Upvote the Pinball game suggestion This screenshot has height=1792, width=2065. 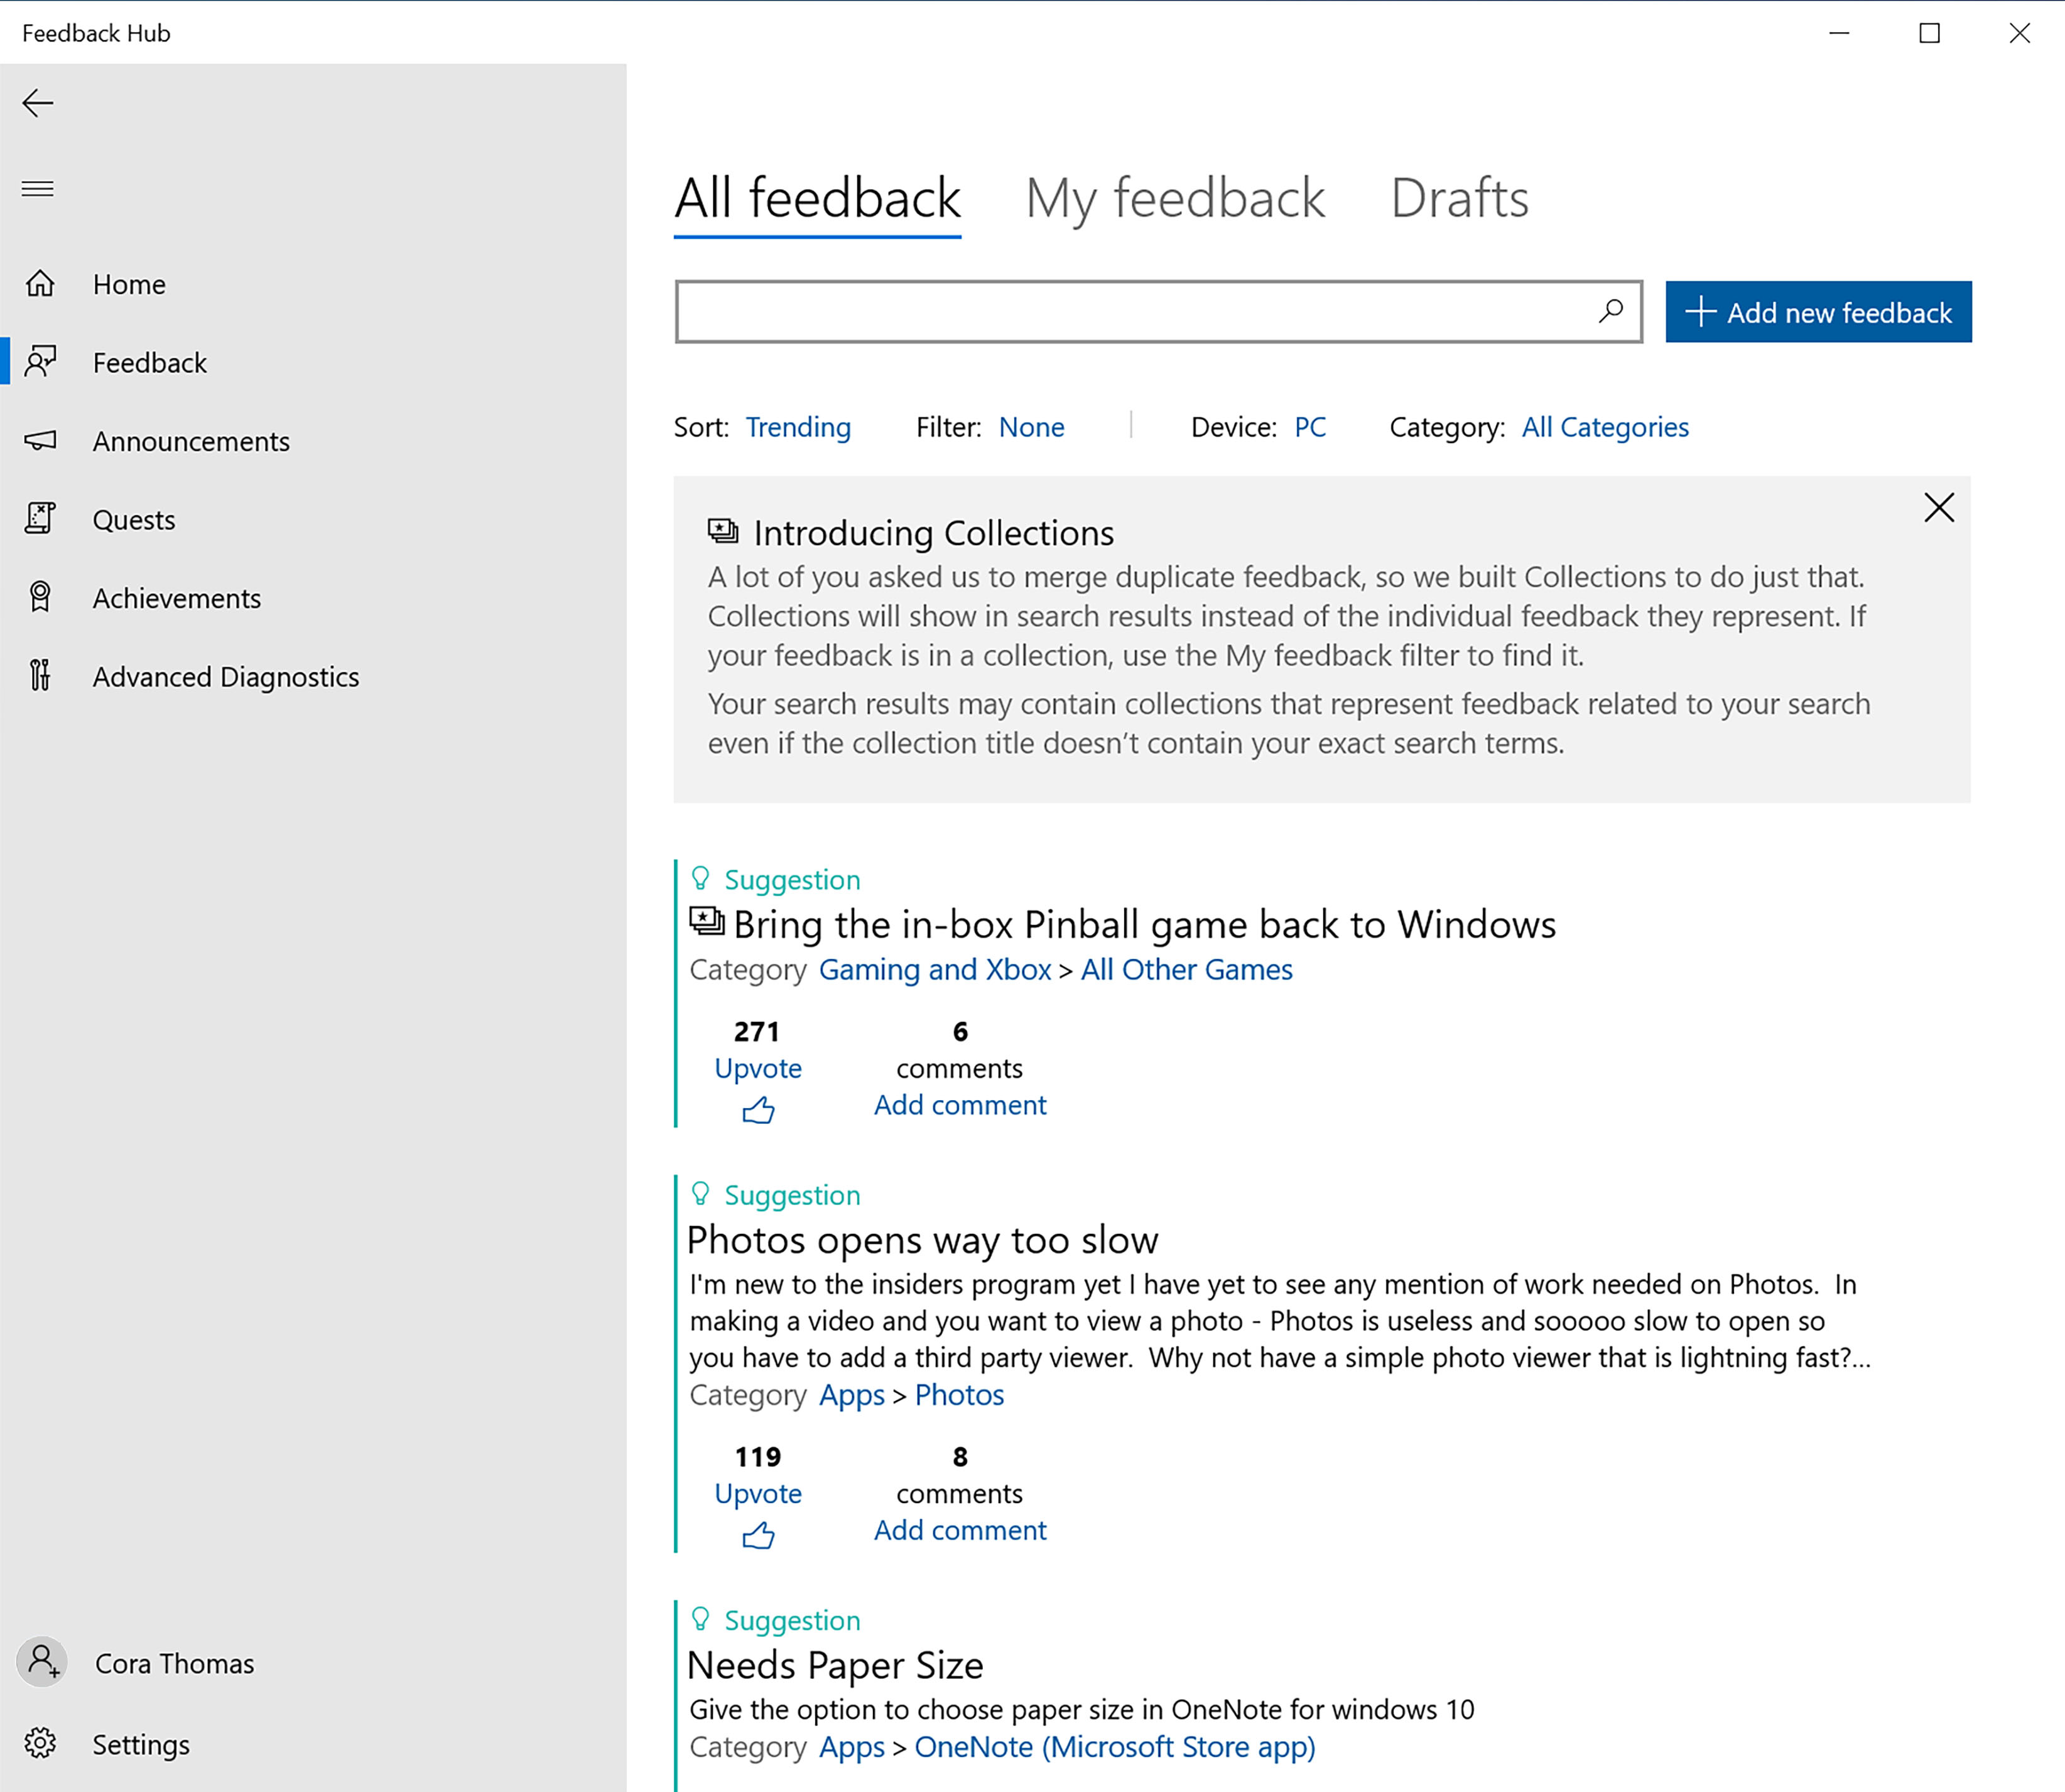click(x=759, y=1108)
